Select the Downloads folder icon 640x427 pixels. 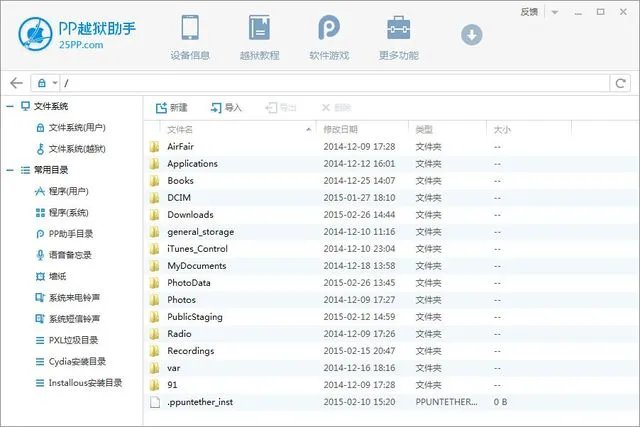pos(154,215)
